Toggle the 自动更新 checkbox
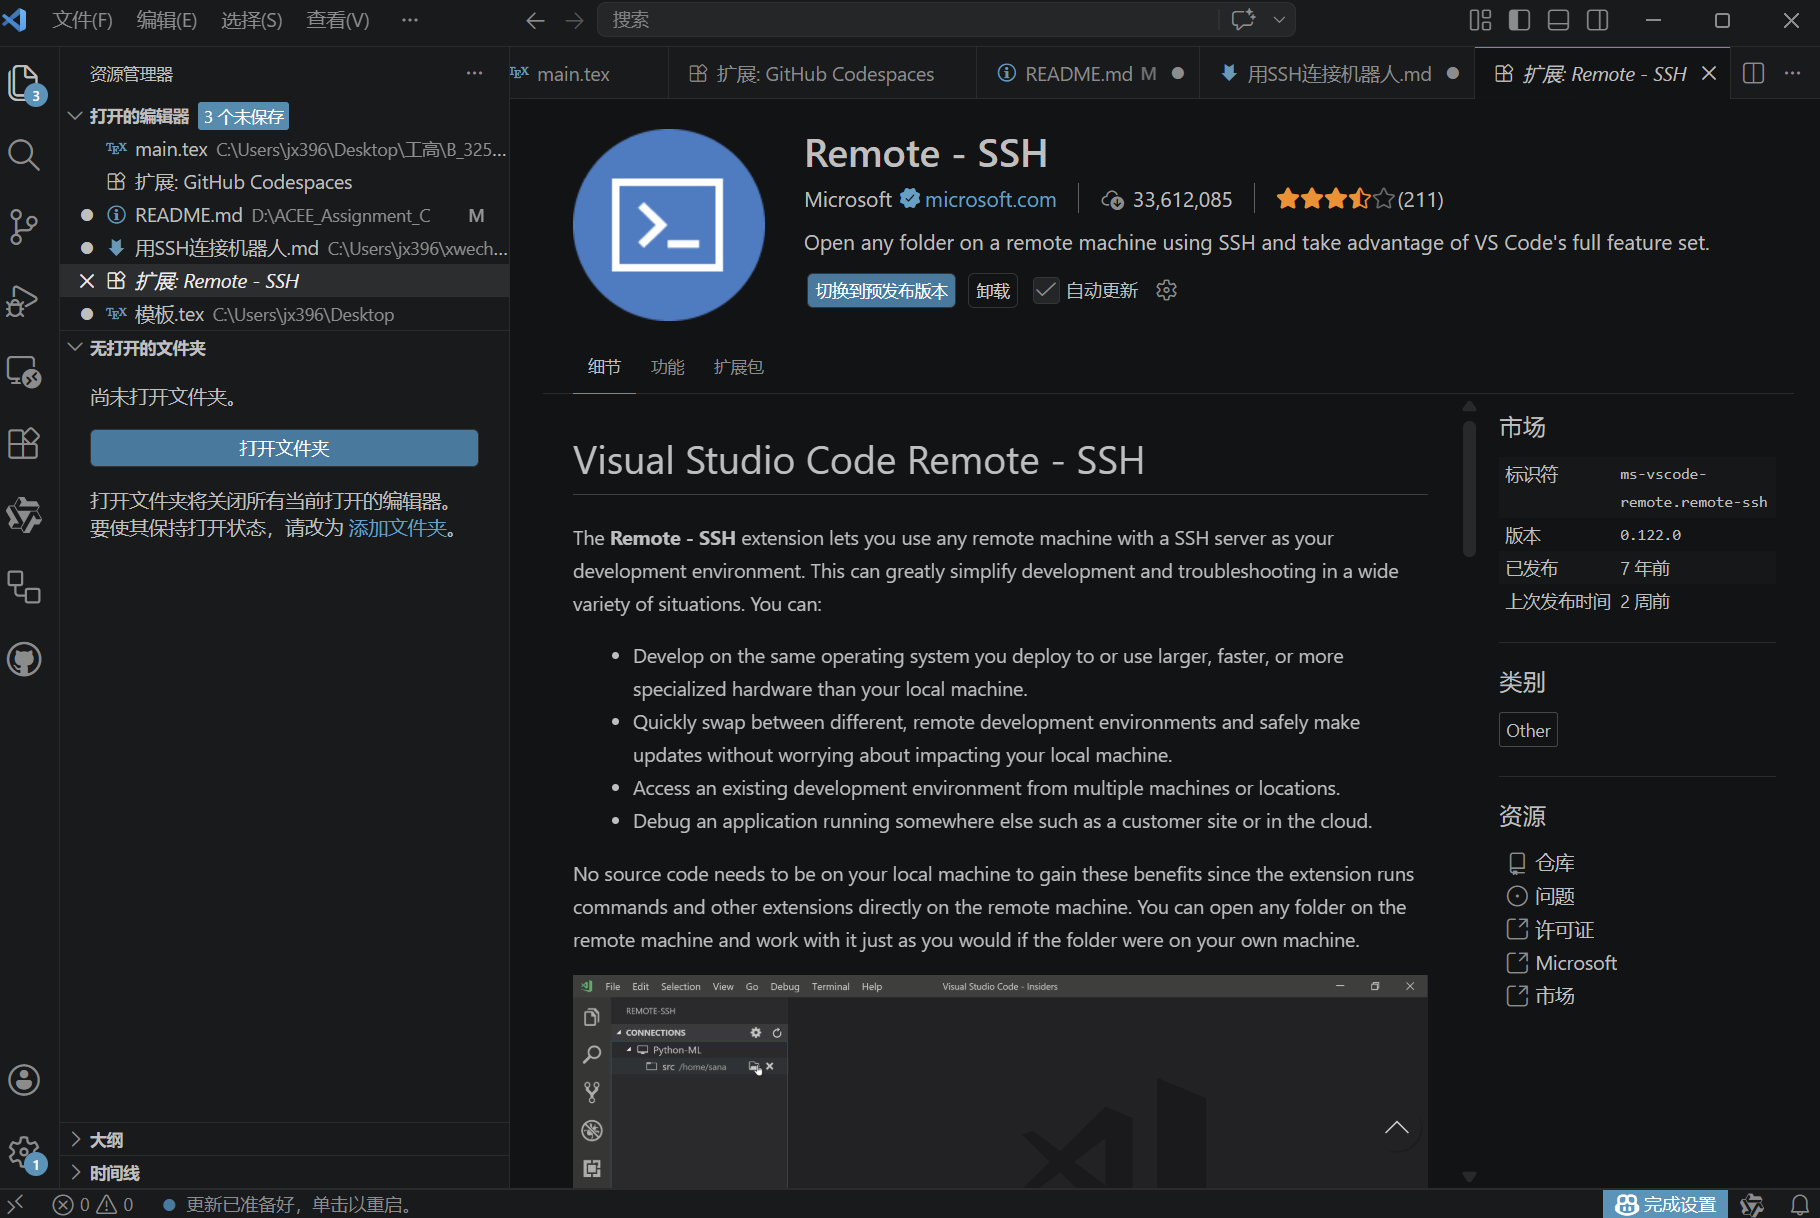The width and height of the screenshot is (1820, 1218). coord(1046,290)
